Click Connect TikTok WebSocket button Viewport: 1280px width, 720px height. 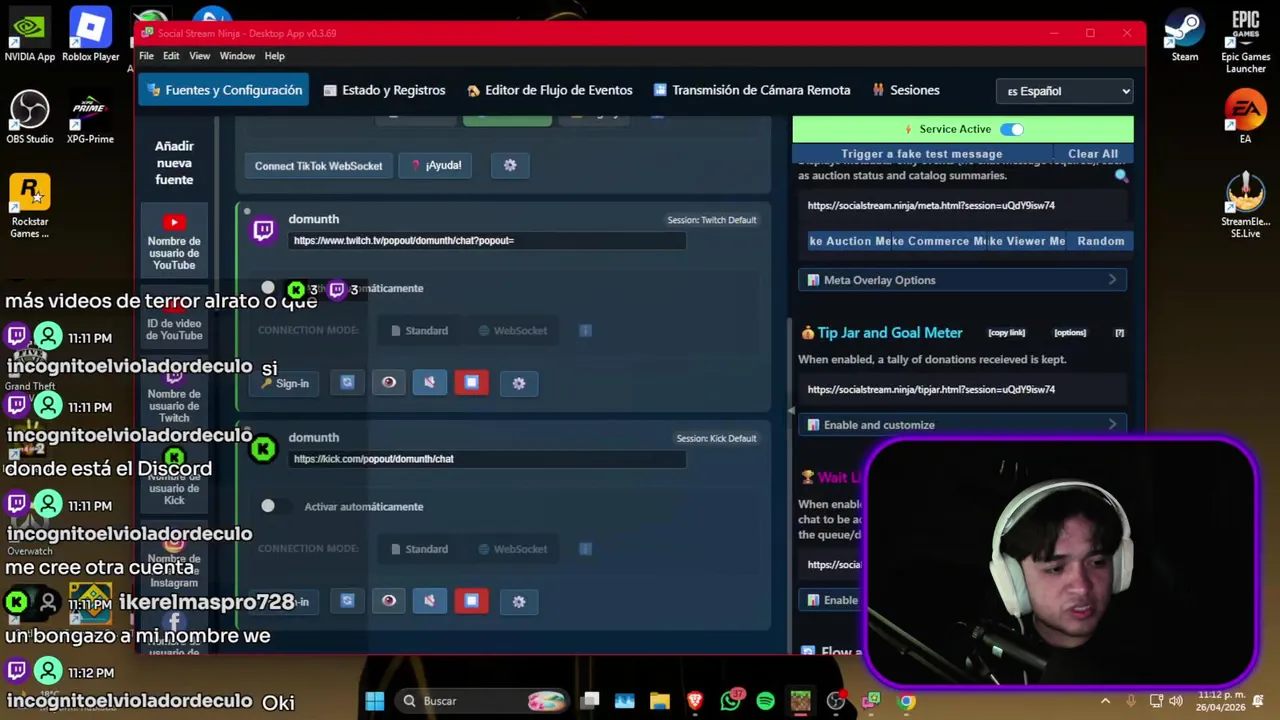pos(318,165)
